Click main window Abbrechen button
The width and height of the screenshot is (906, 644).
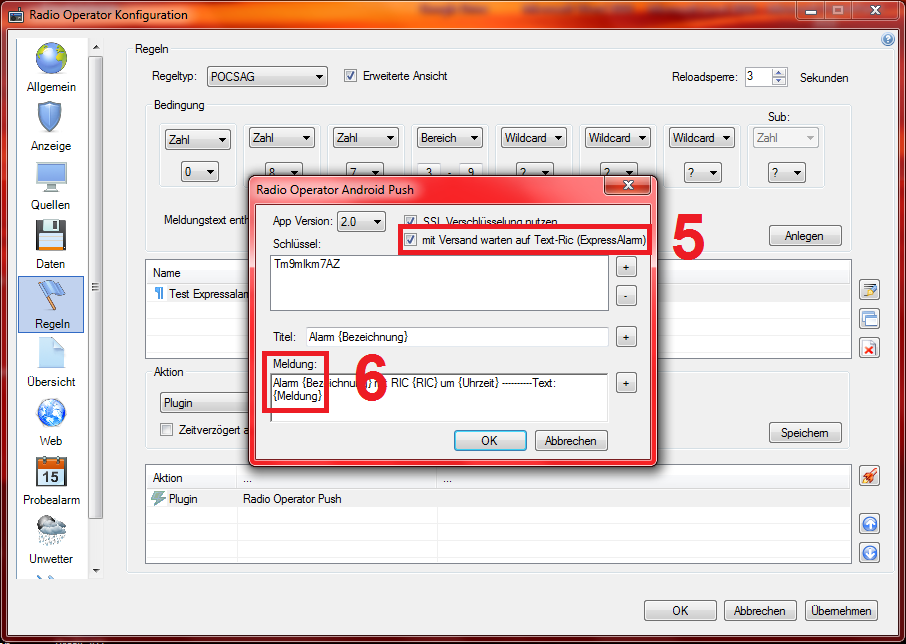pyautogui.click(x=760, y=611)
